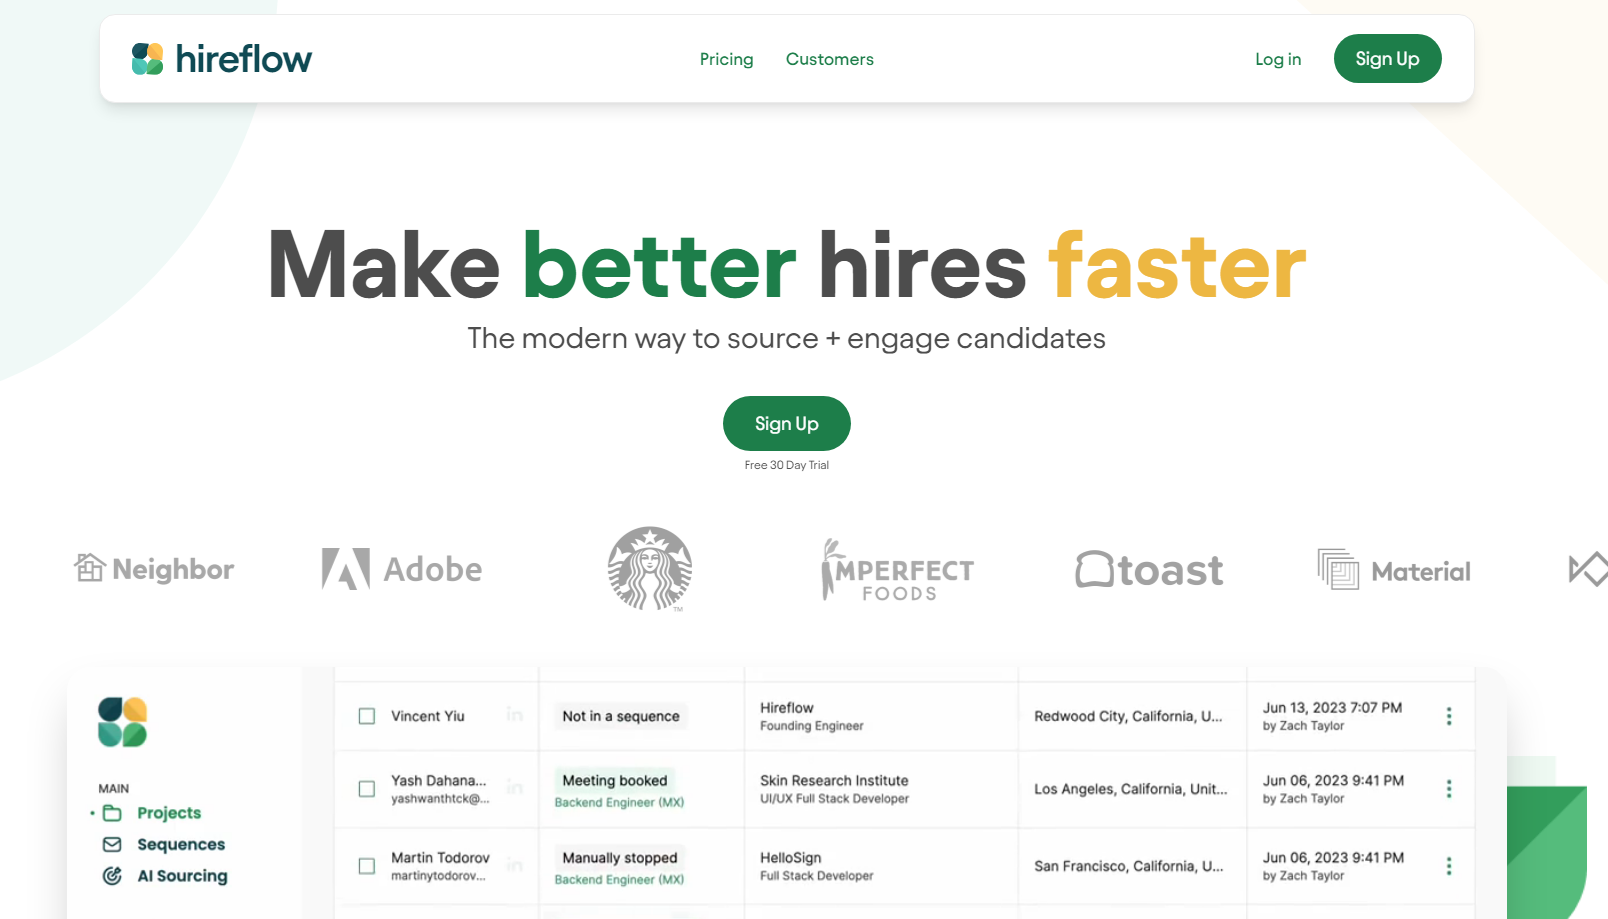Select the Yash Dahana row checkbox

click(x=367, y=789)
